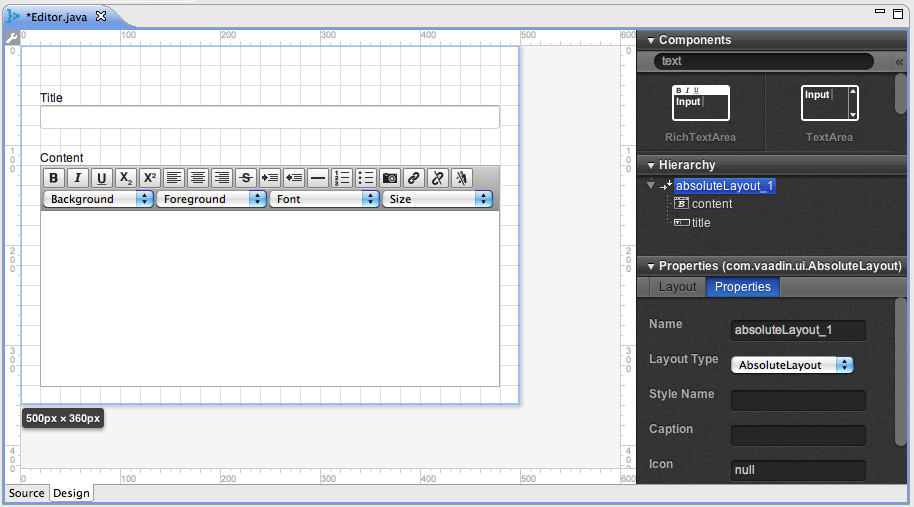Create link with chain icon
Screen dimensions: 914x507
pyautogui.click(x=414, y=178)
